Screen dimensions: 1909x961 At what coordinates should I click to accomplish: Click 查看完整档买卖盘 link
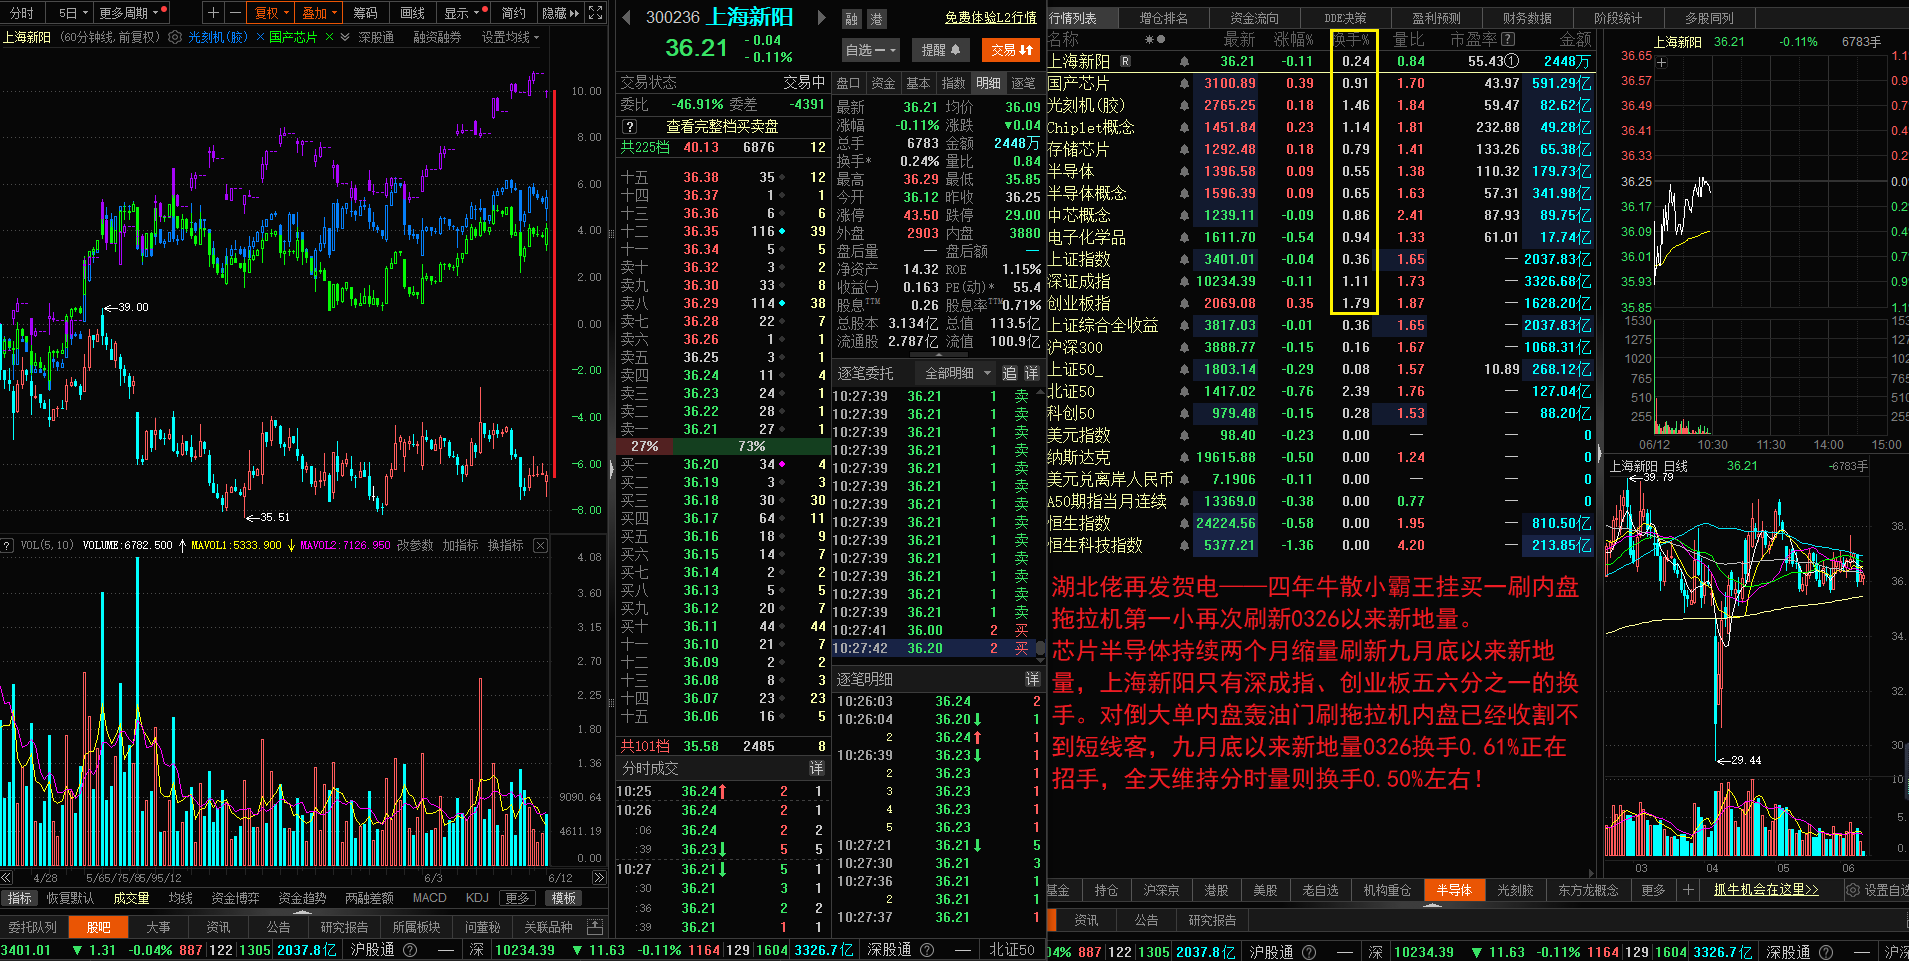(x=722, y=127)
